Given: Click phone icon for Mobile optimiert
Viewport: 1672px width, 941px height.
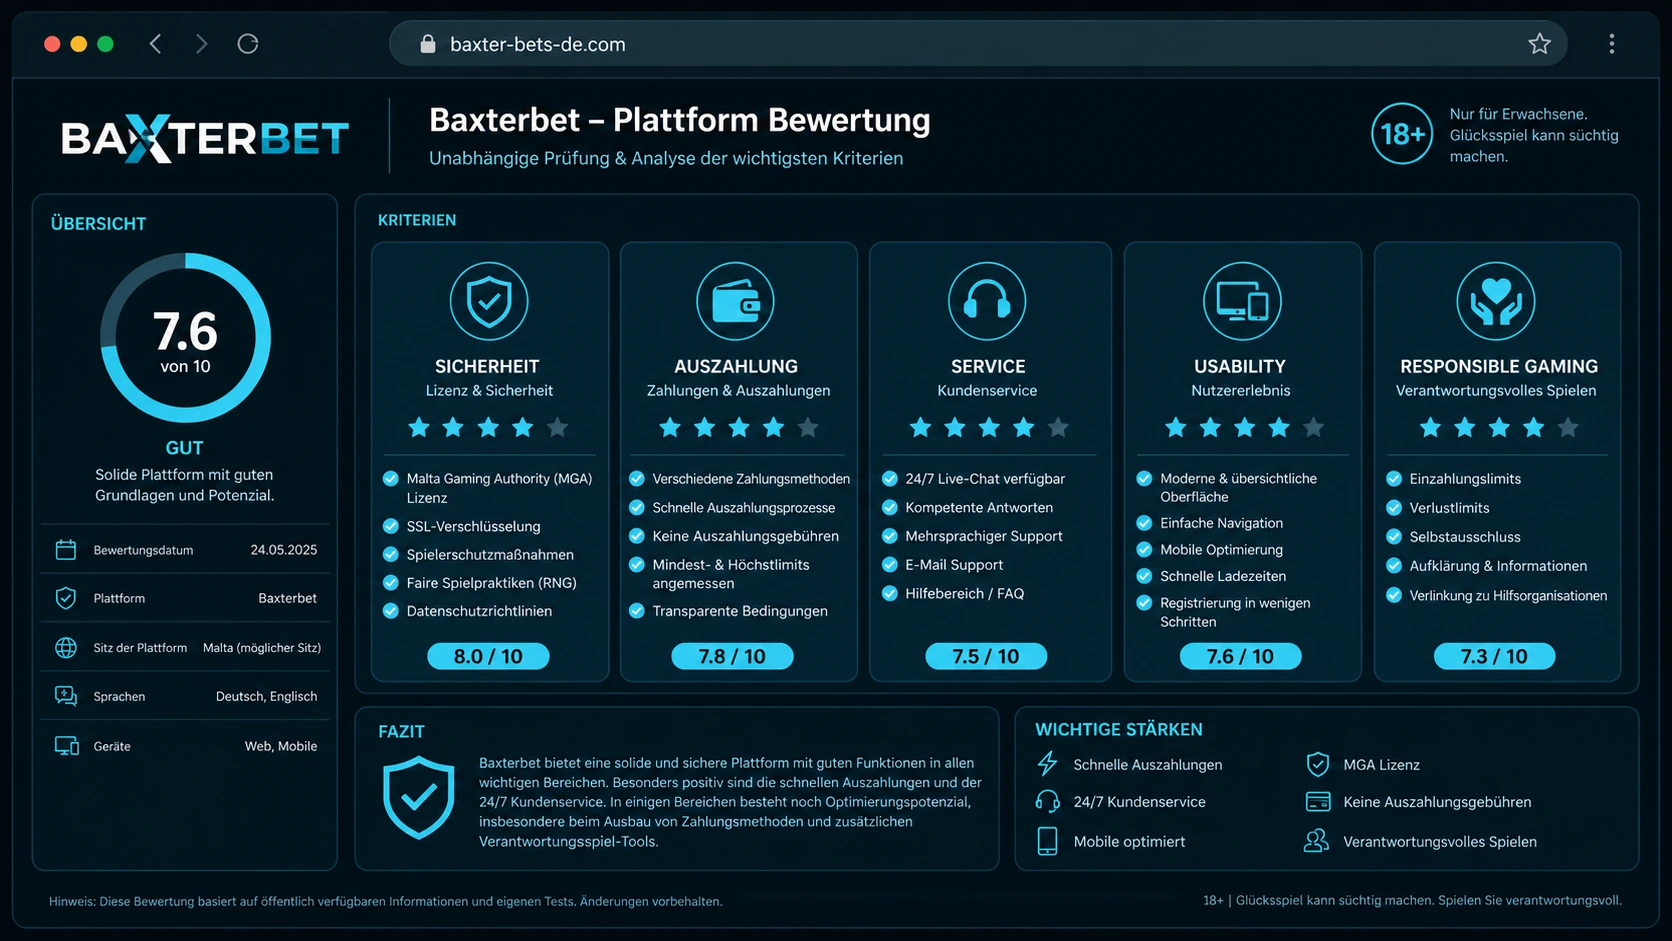Looking at the screenshot, I should (1047, 841).
